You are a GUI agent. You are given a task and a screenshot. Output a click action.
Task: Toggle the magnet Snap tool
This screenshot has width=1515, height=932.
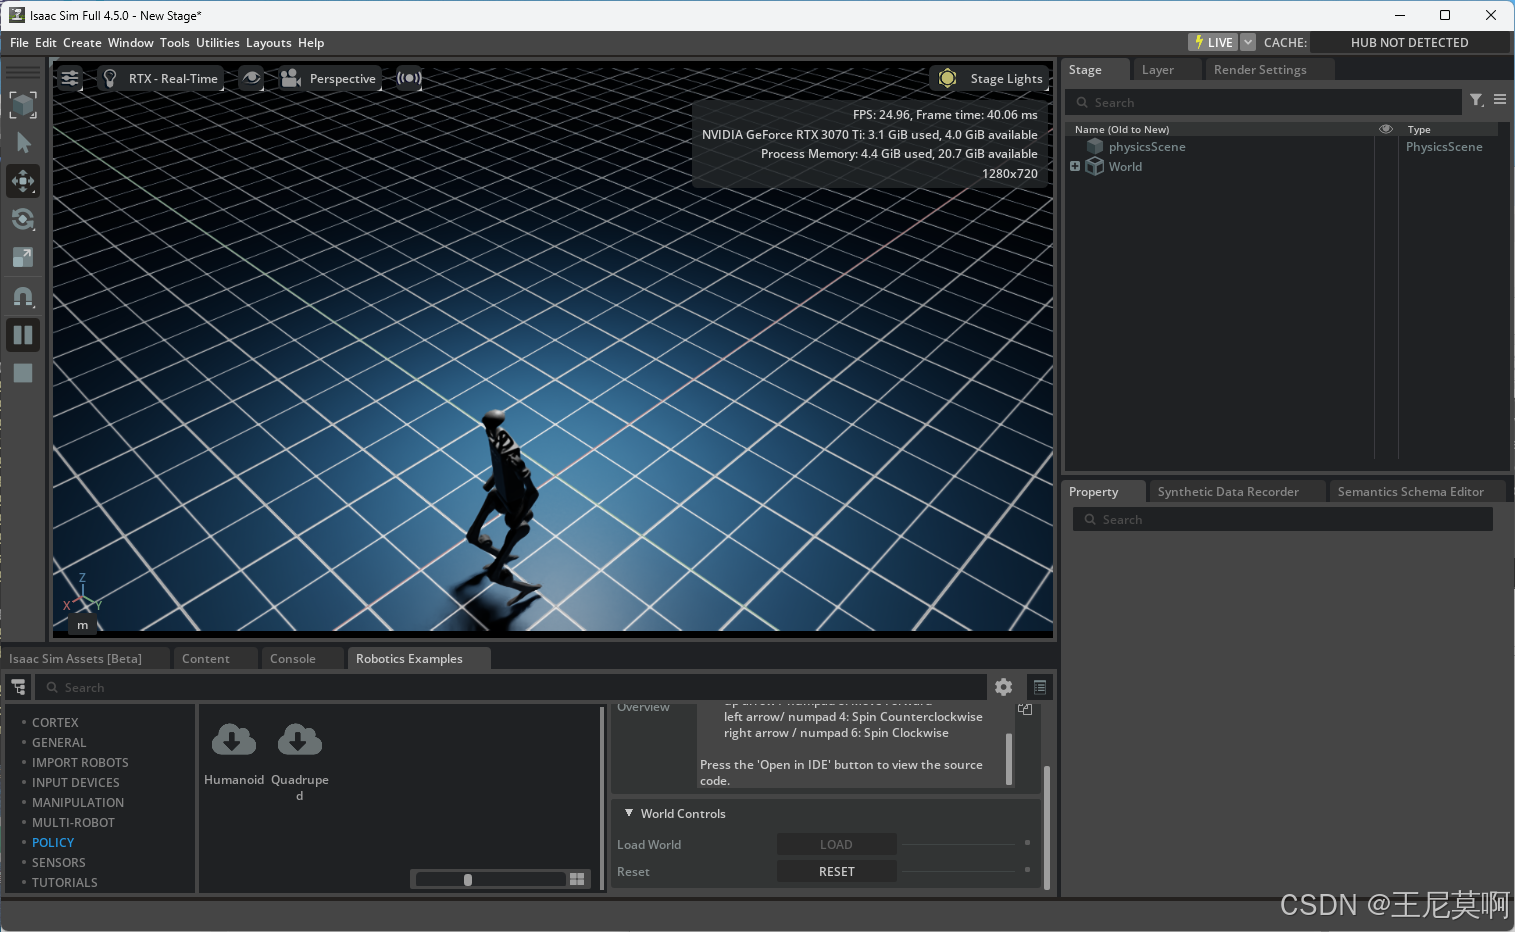pos(23,297)
